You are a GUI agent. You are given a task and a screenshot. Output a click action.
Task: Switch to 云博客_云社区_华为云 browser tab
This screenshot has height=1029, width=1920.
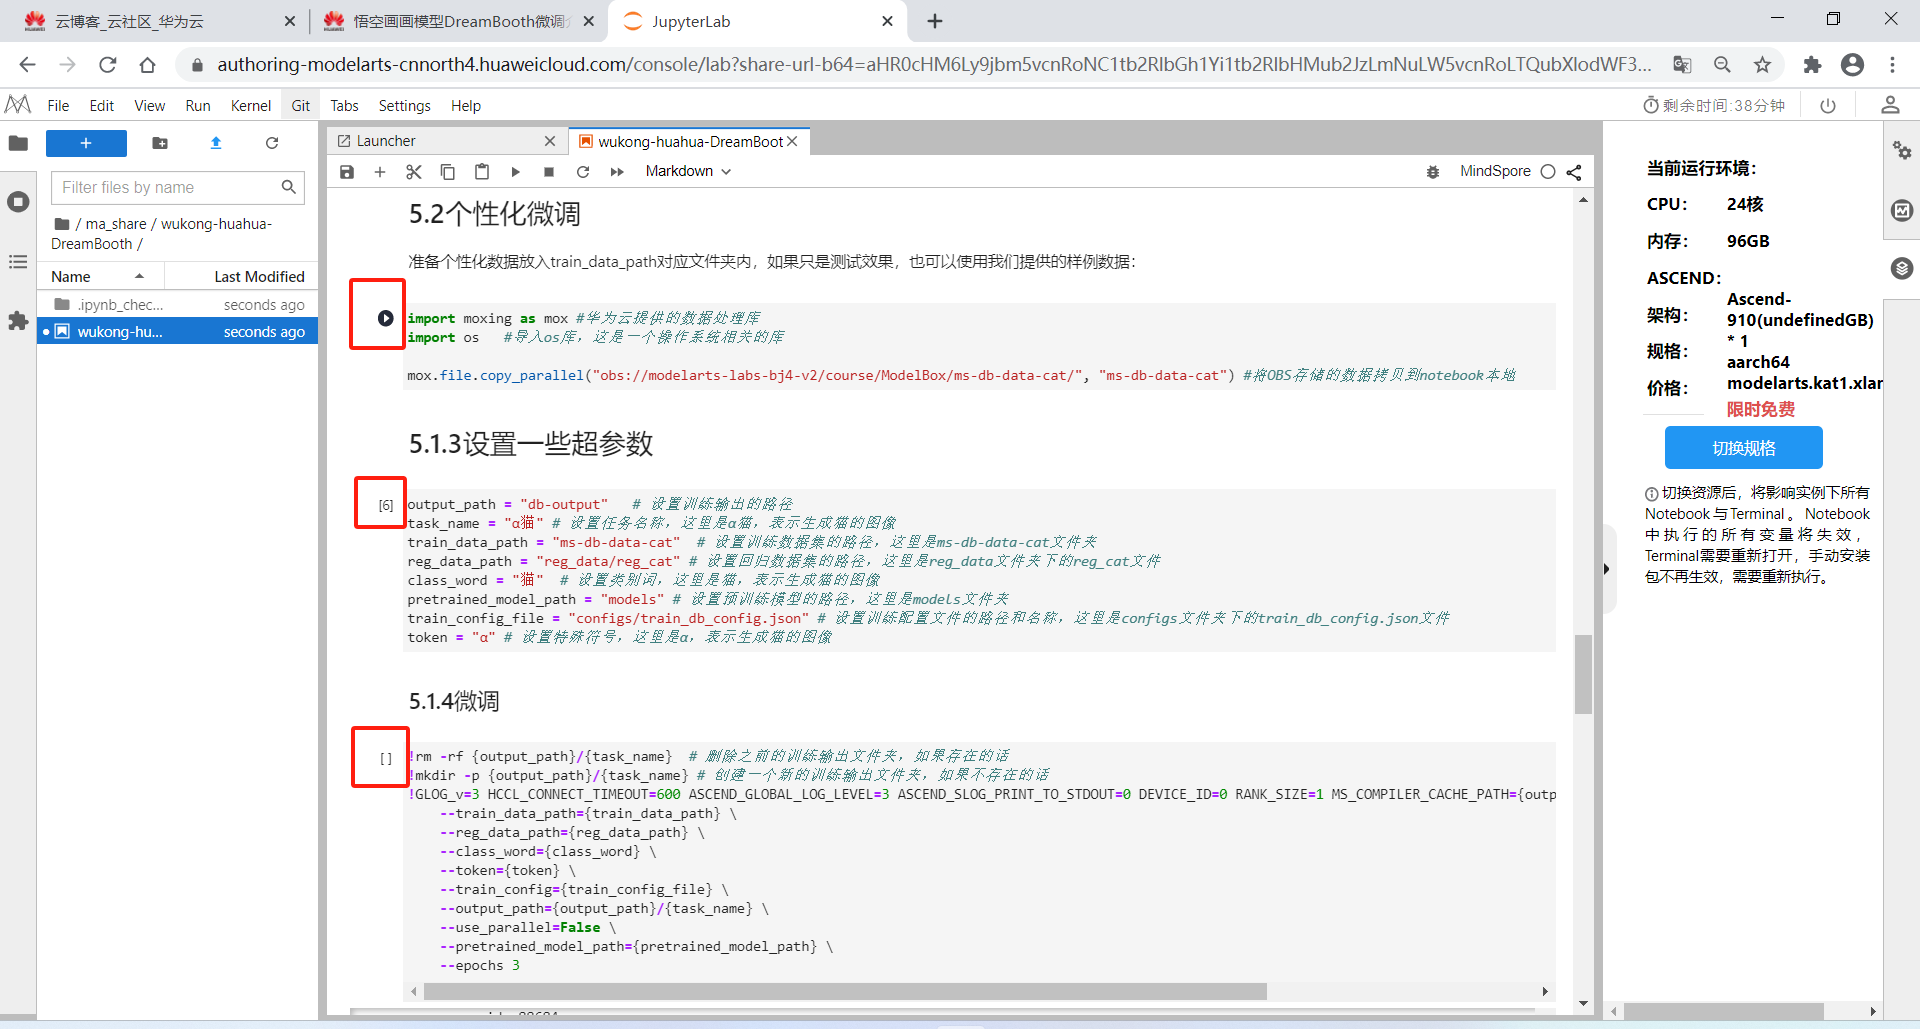(159, 21)
